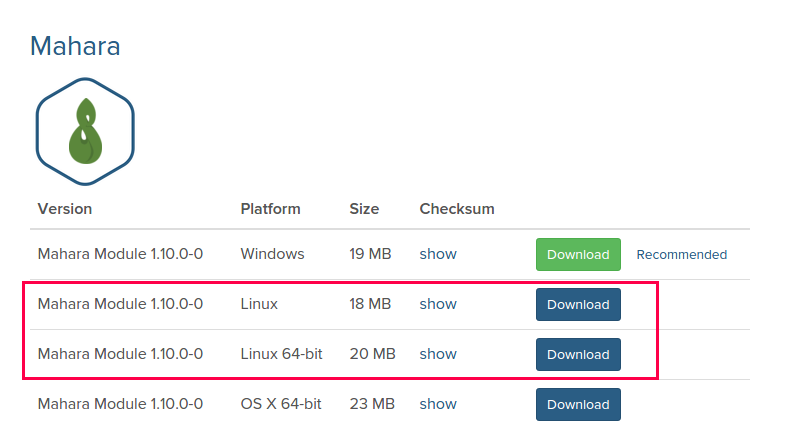This screenshot has width=785, height=446.
Task: Select the Windows row version text
Action: [x=120, y=254]
